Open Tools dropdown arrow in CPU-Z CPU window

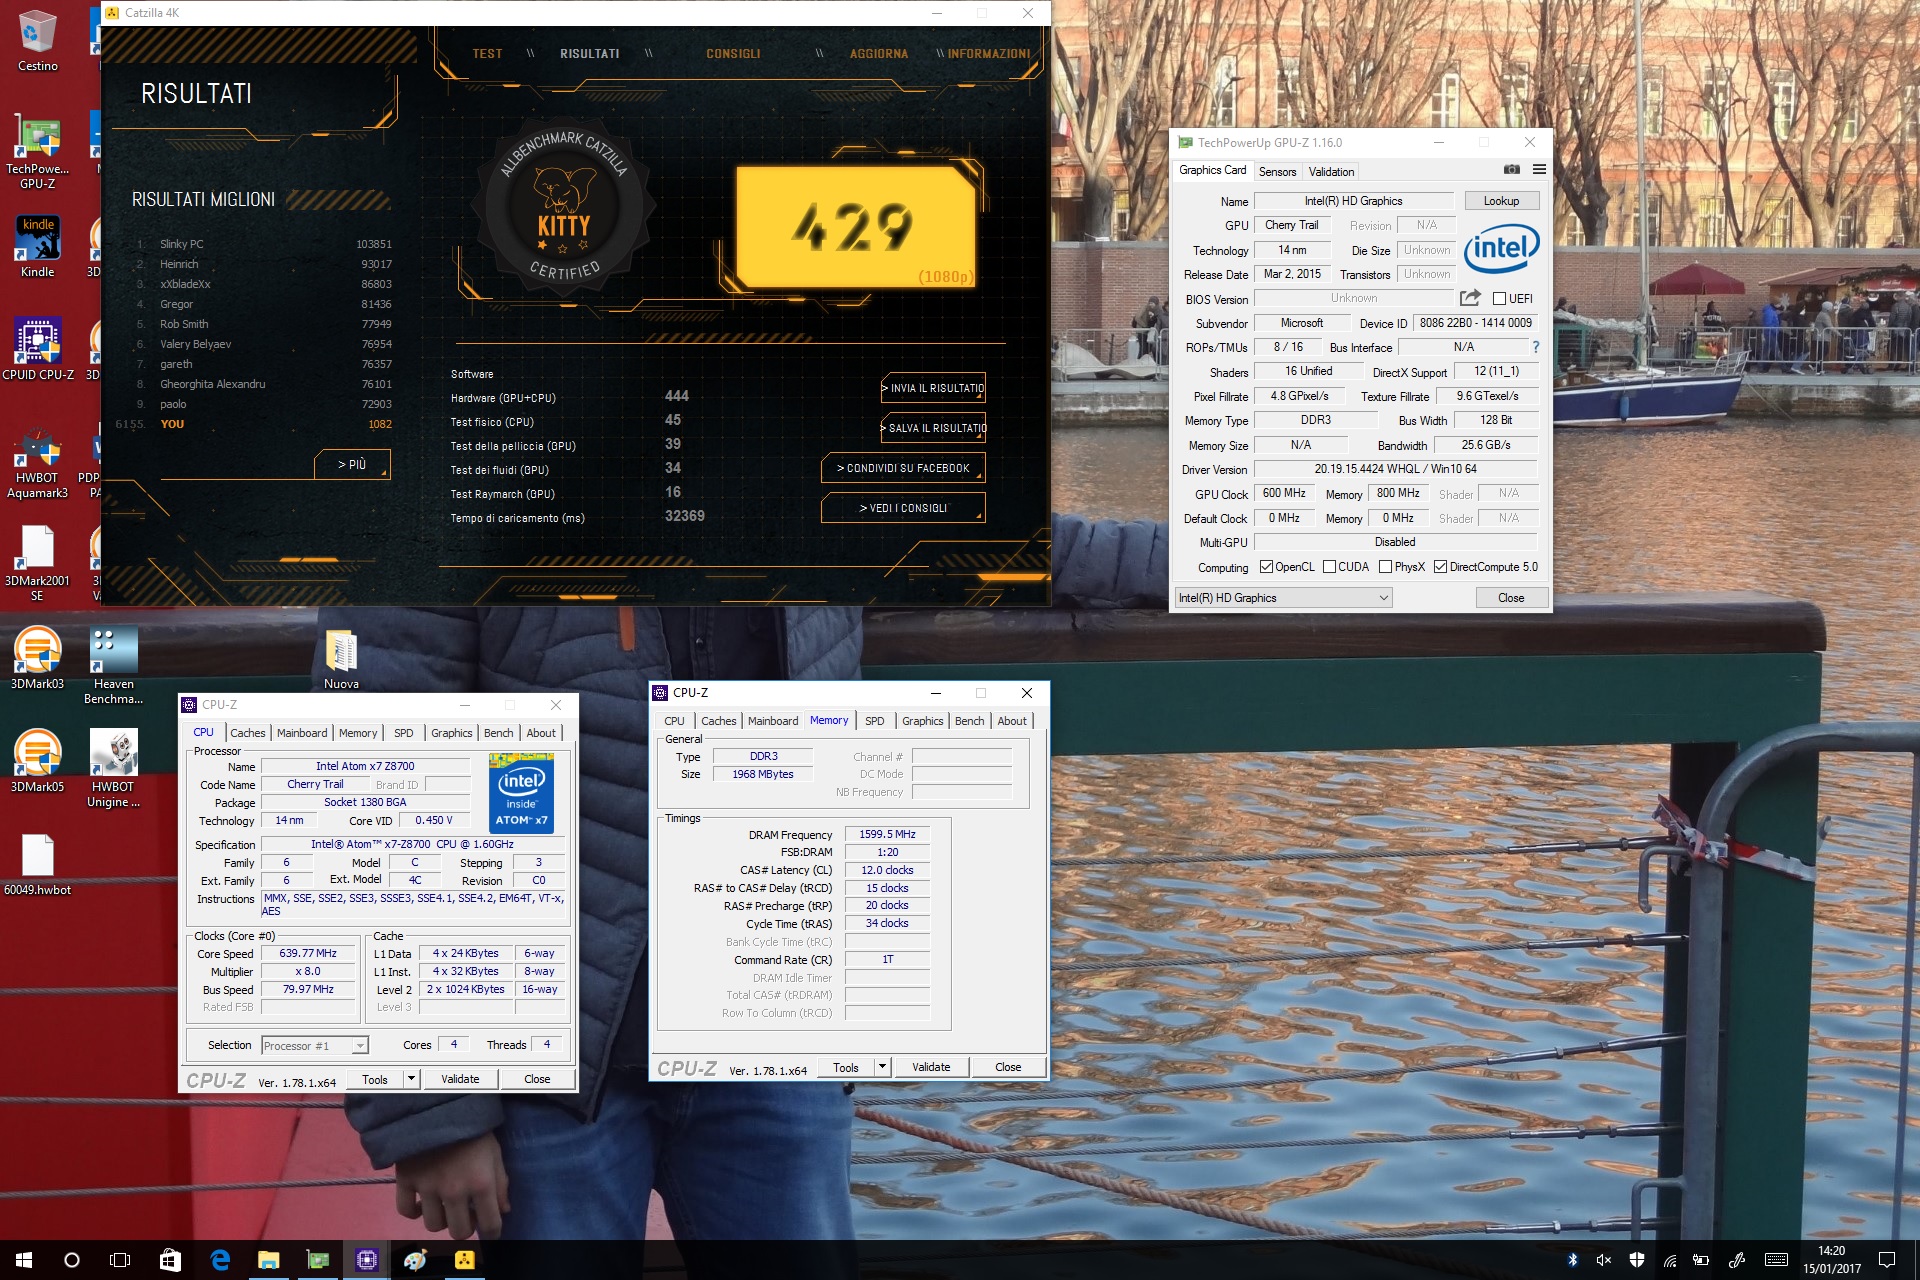(411, 1079)
